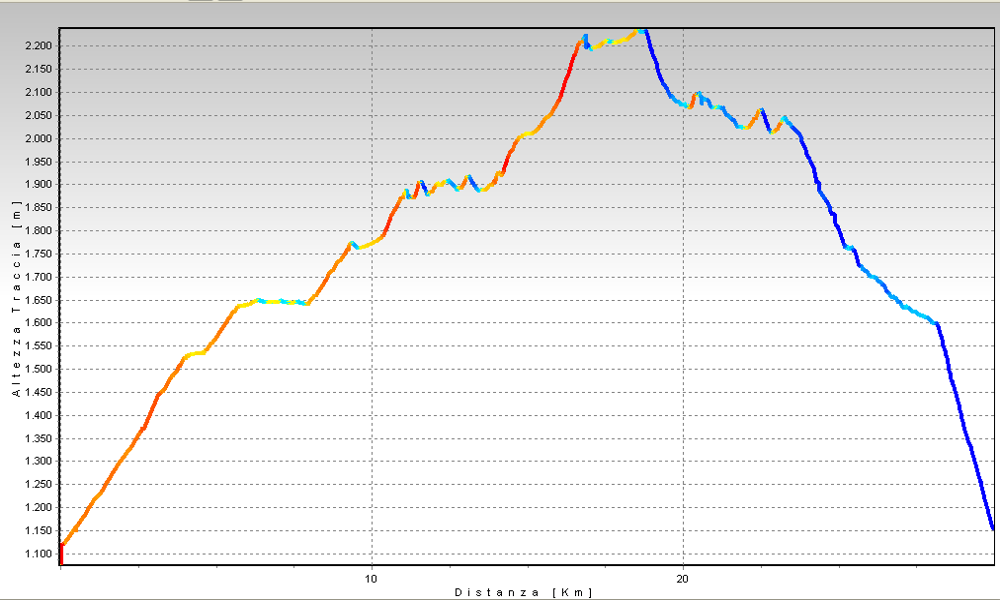Select the 20 km label on the distance axis
The width and height of the screenshot is (1000, 600).
[683, 578]
